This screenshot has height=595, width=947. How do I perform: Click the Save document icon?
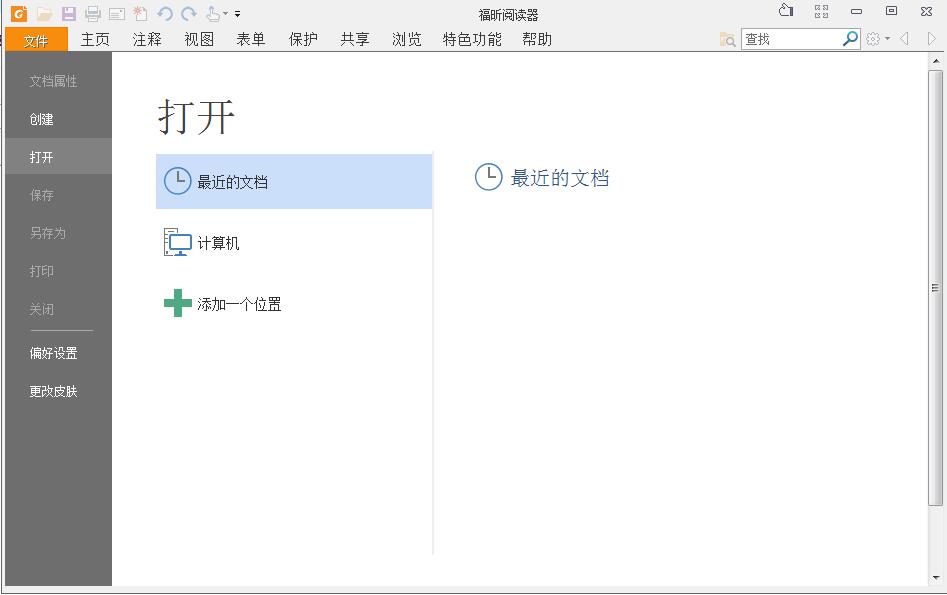[x=70, y=14]
